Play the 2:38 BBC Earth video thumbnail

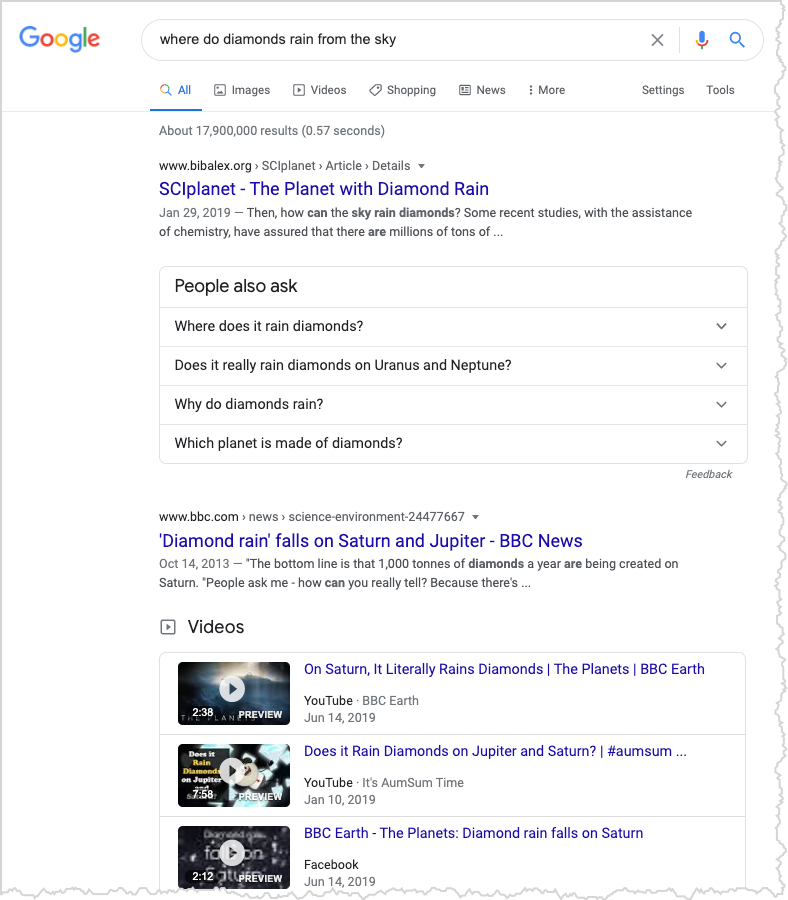click(234, 693)
